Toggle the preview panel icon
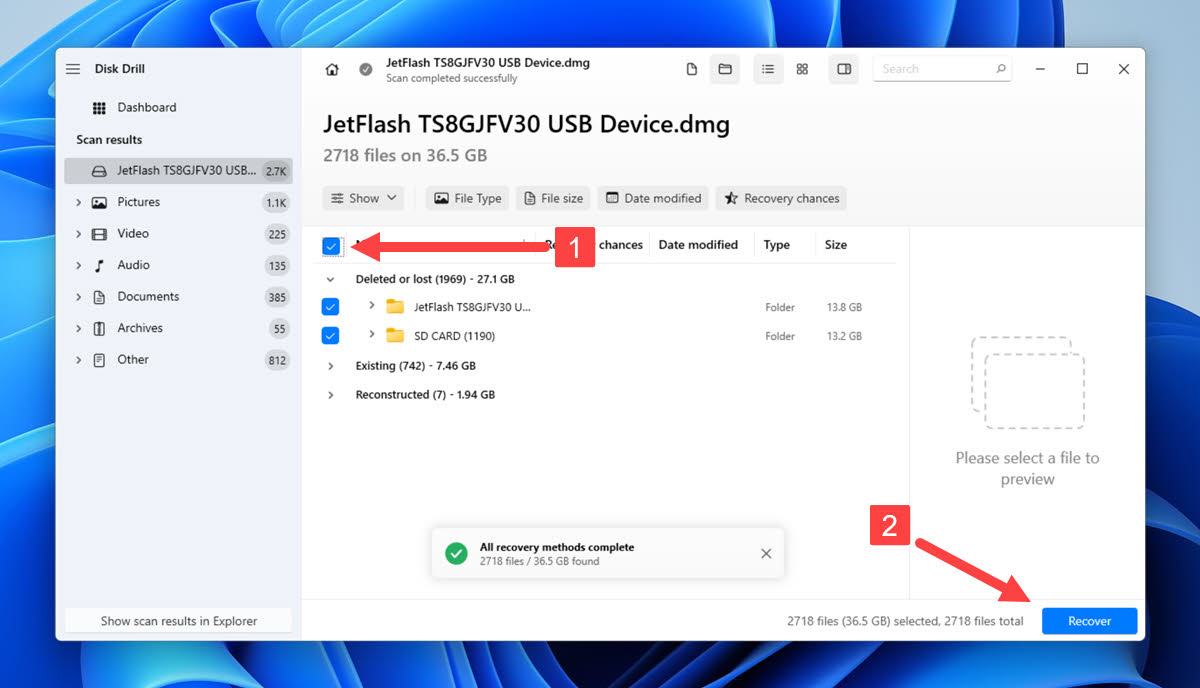The image size is (1200, 688). click(x=844, y=69)
